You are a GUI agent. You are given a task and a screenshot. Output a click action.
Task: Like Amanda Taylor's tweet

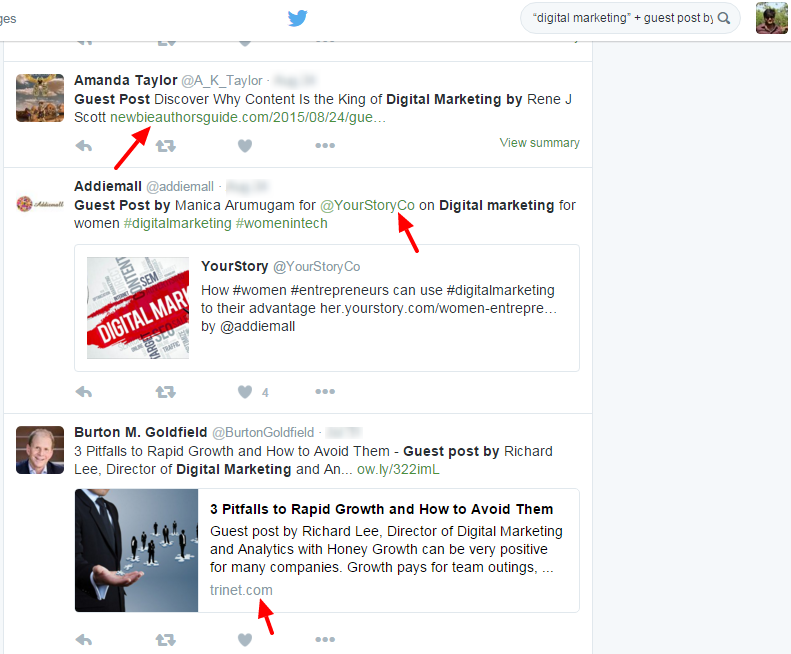[x=245, y=146]
